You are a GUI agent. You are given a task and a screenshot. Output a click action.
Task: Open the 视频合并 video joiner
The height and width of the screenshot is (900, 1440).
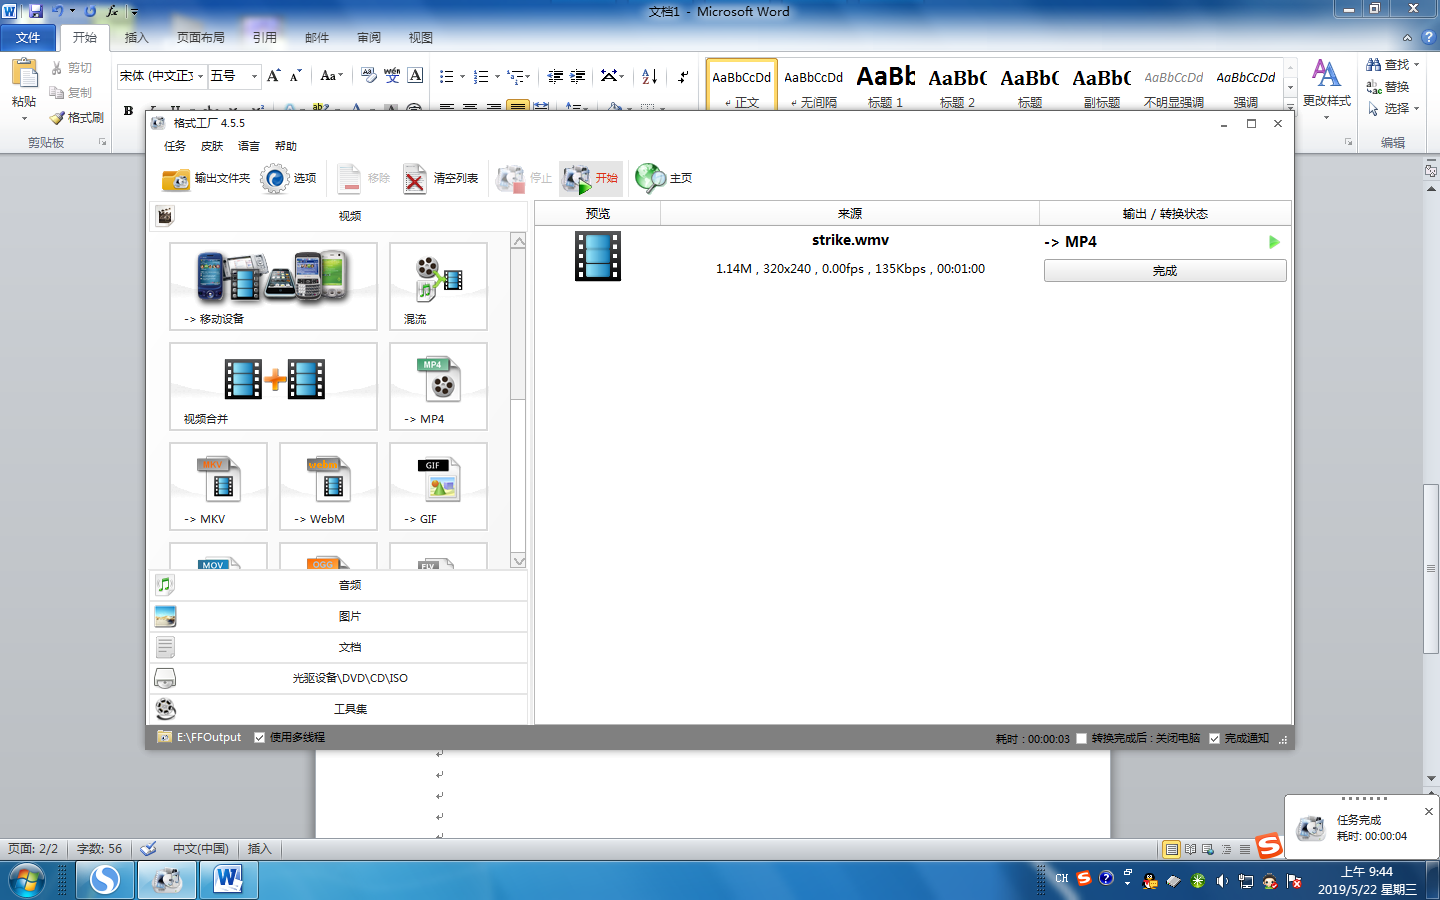[273, 386]
